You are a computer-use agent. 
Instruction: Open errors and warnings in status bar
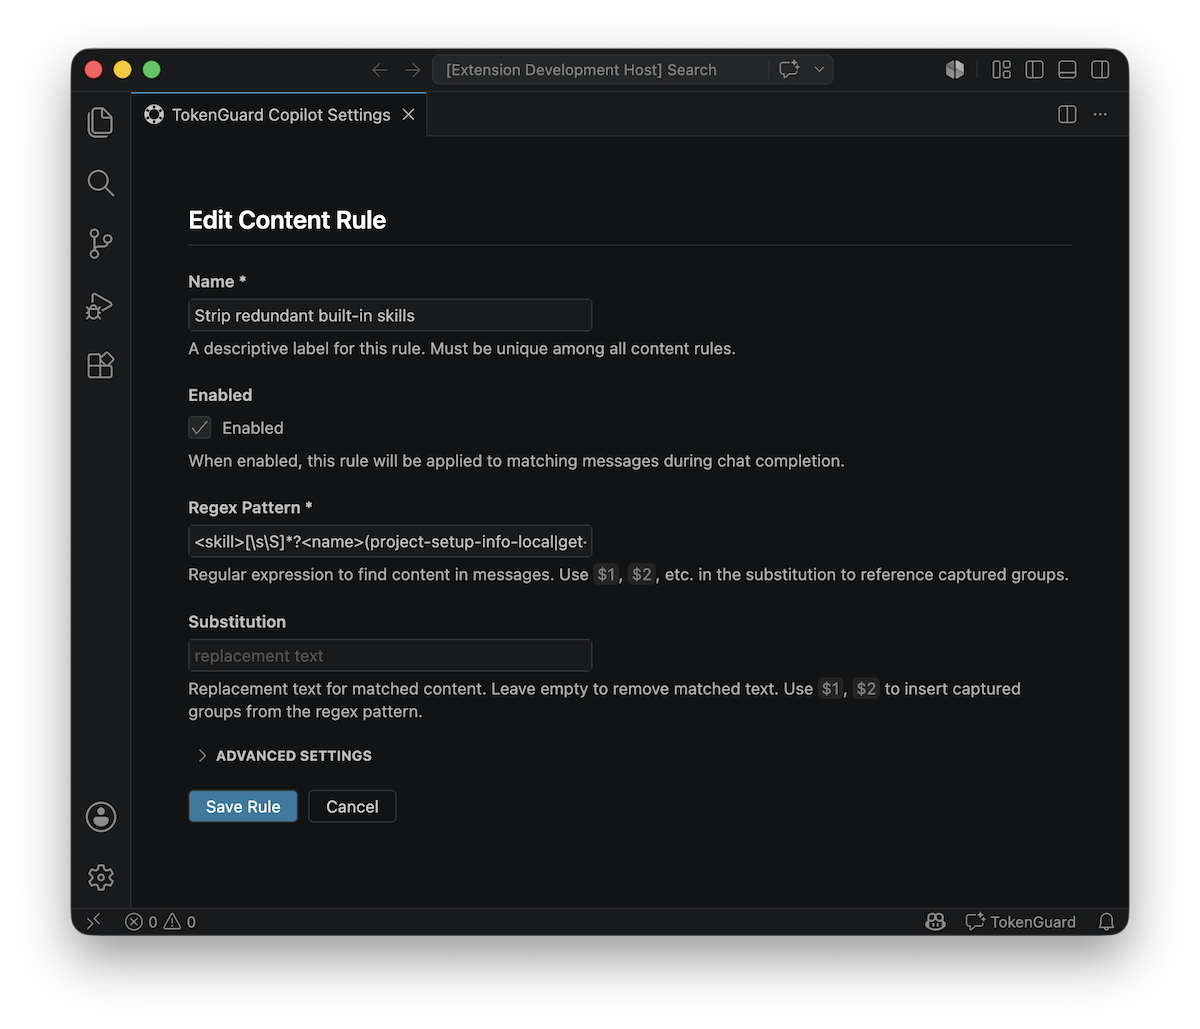point(160,922)
